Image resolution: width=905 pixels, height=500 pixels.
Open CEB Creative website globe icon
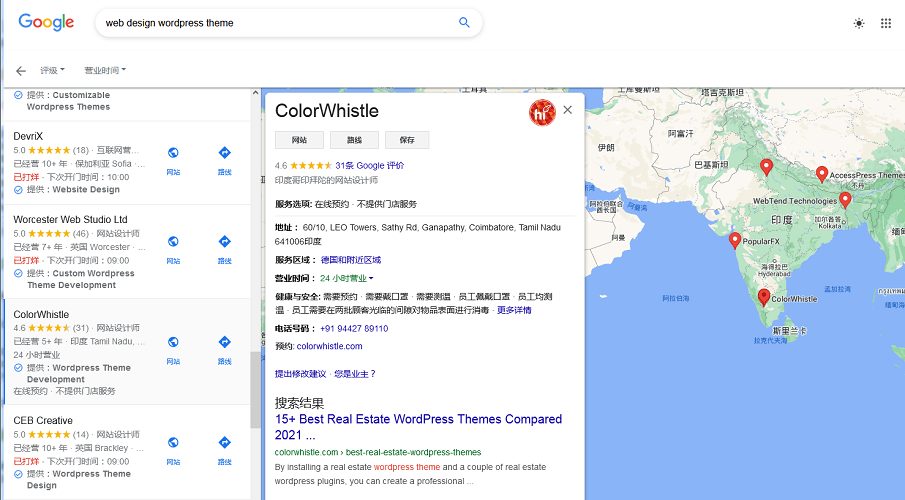[173, 442]
